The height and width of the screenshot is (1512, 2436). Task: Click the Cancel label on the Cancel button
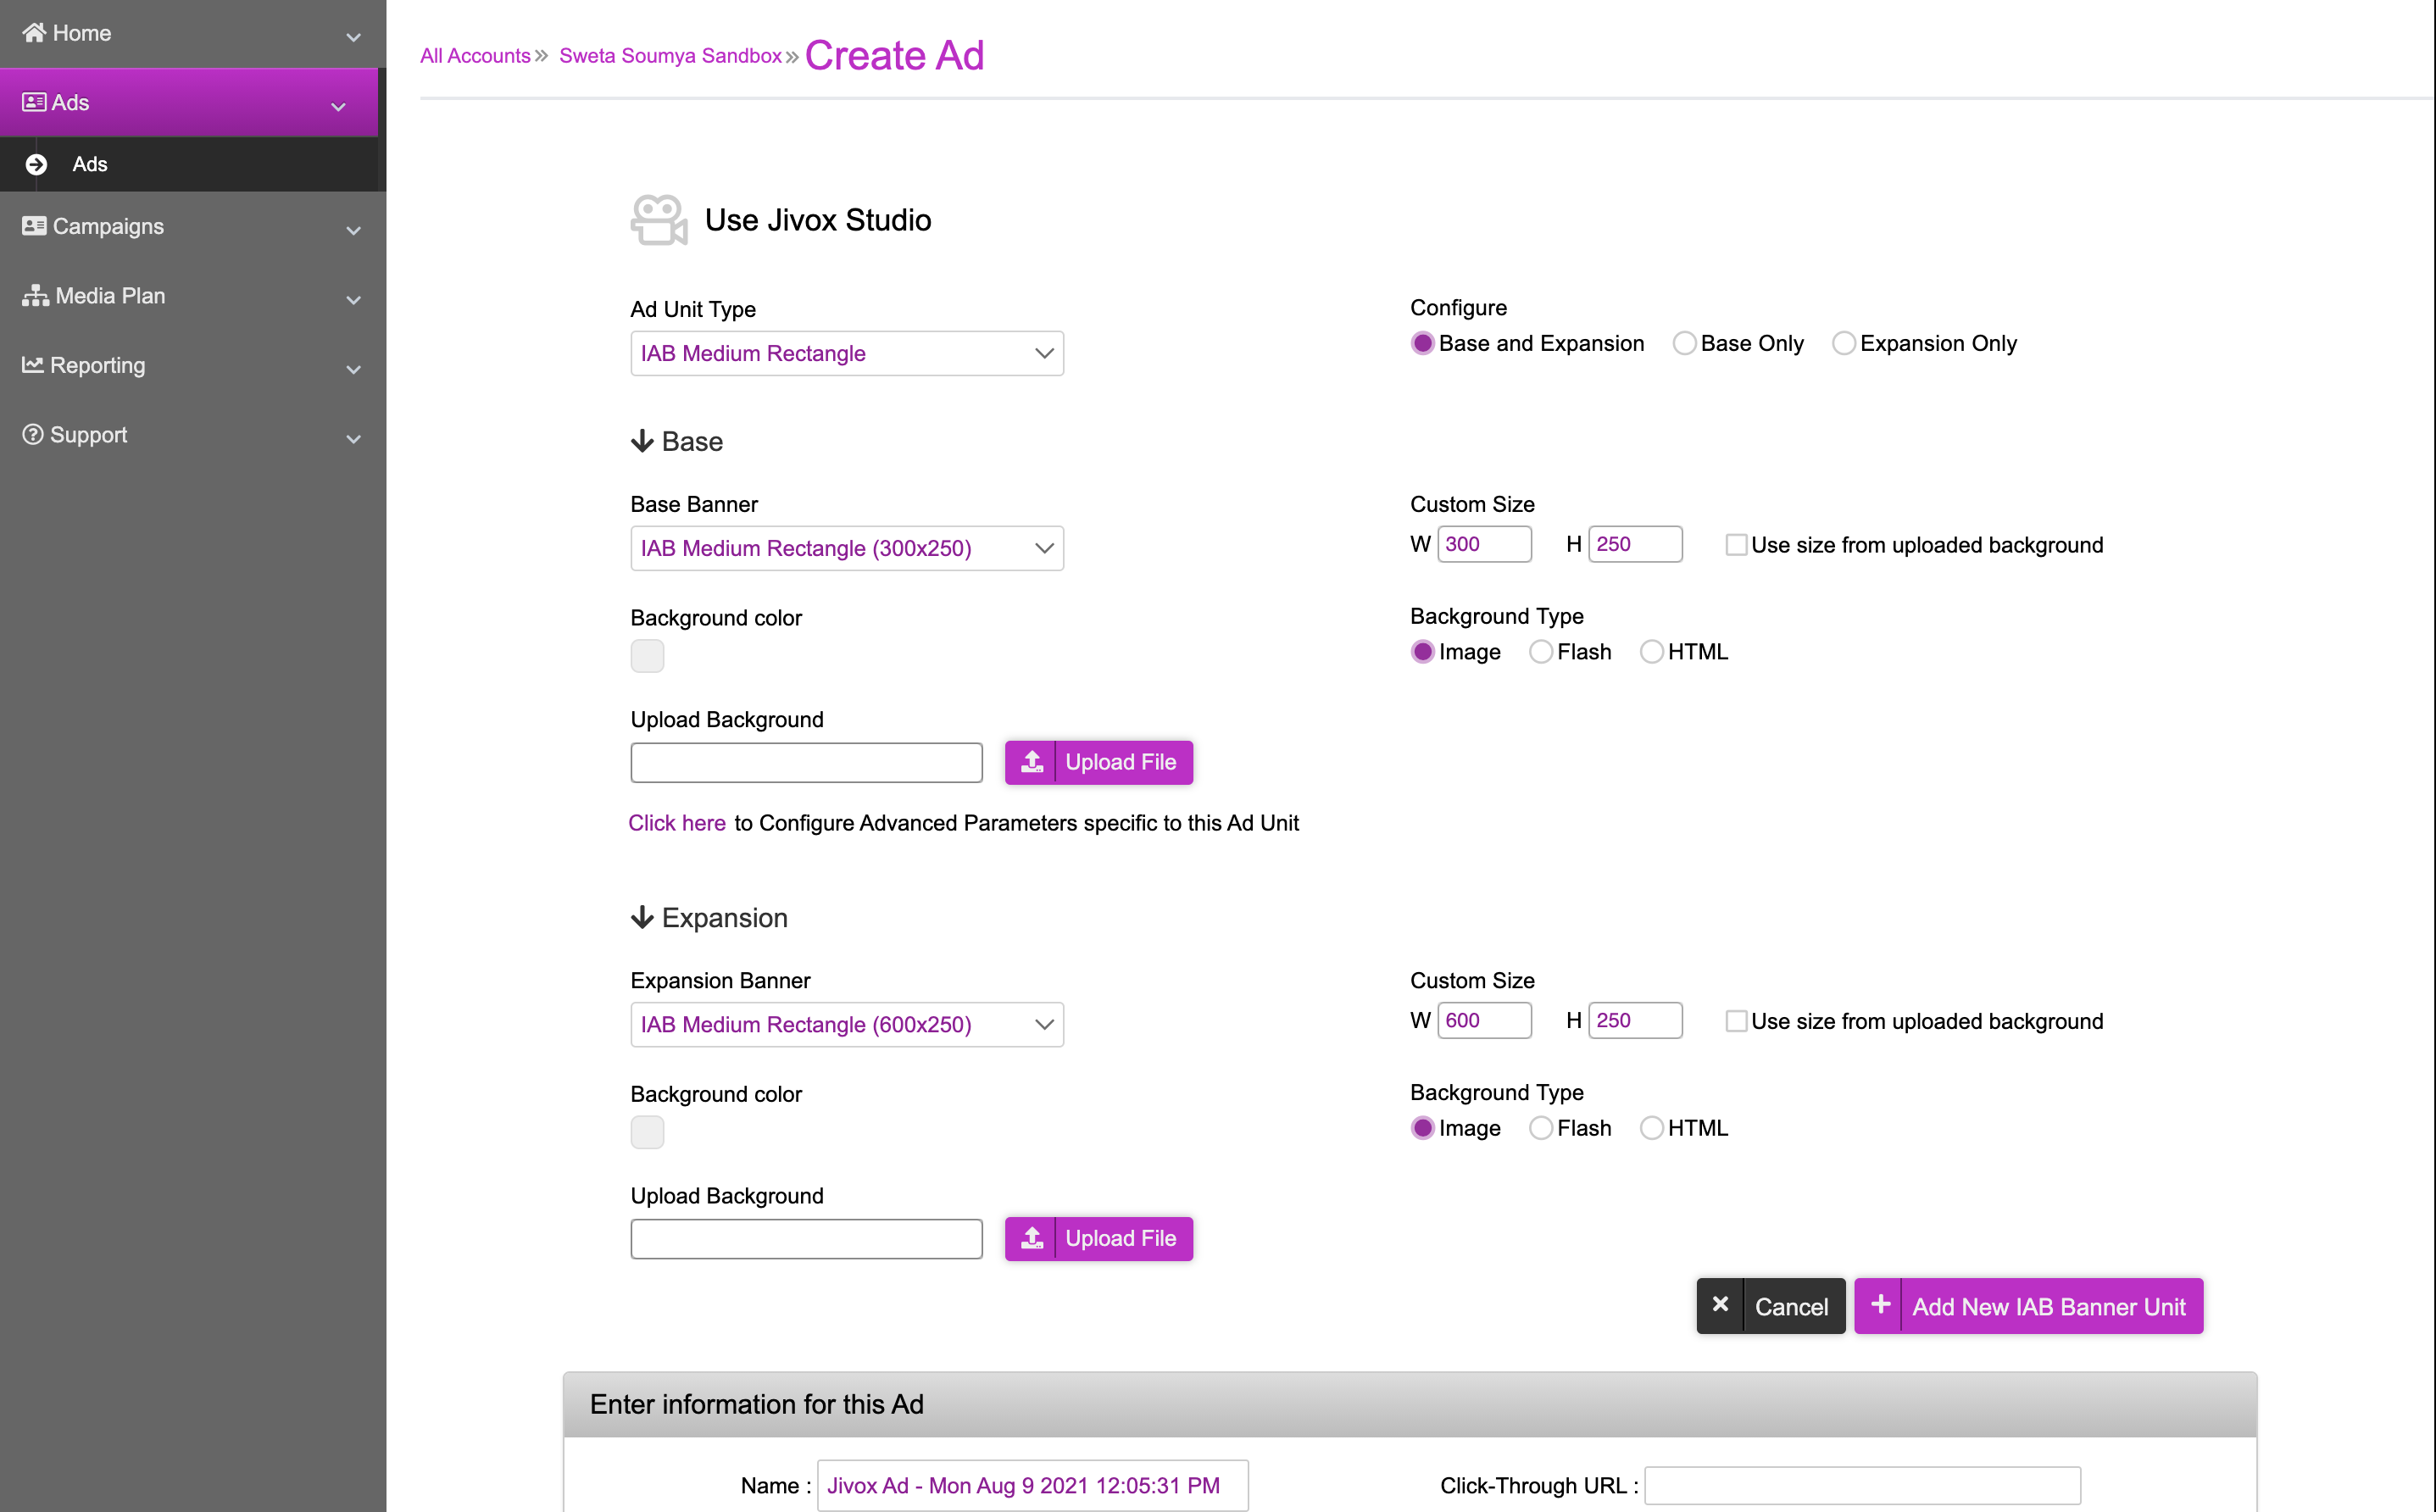click(x=1791, y=1307)
